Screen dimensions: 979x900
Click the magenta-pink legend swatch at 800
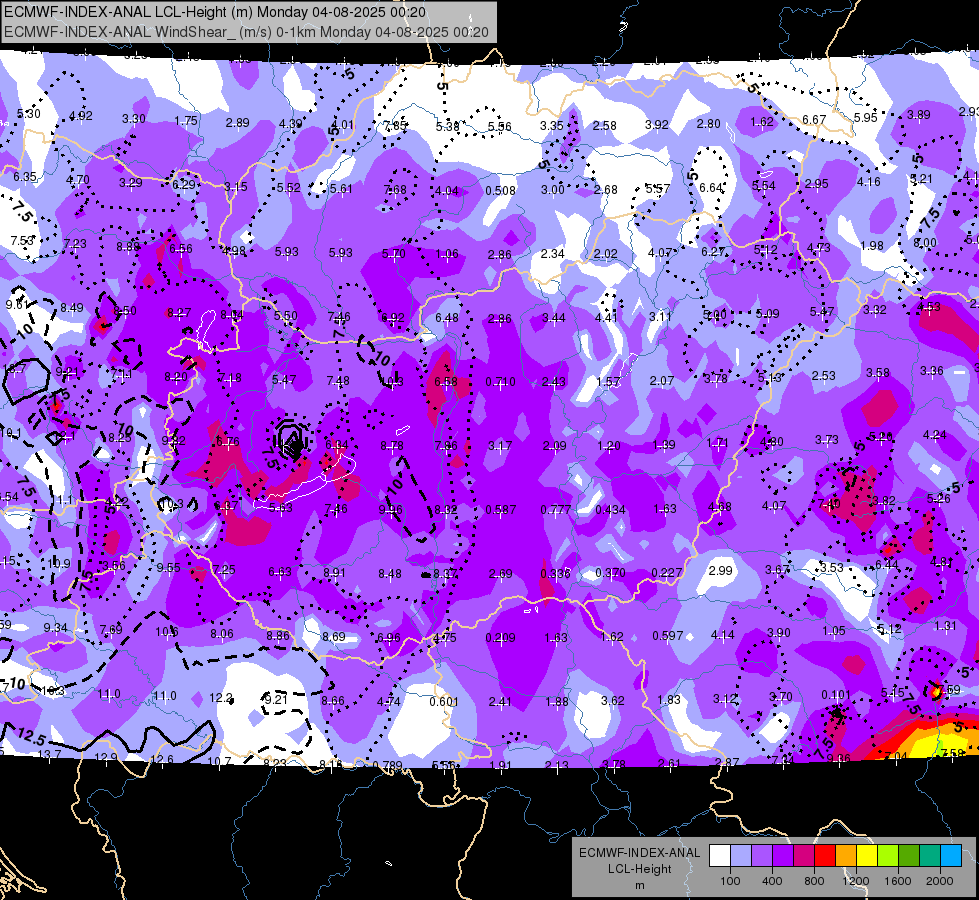click(804, 856)
